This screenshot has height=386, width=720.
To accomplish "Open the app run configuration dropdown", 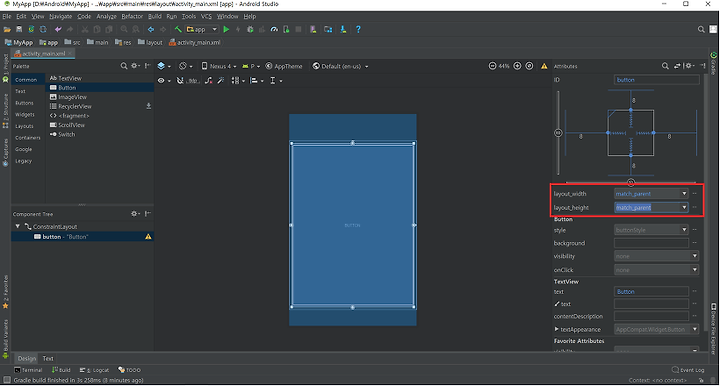I will coord(202,29).
